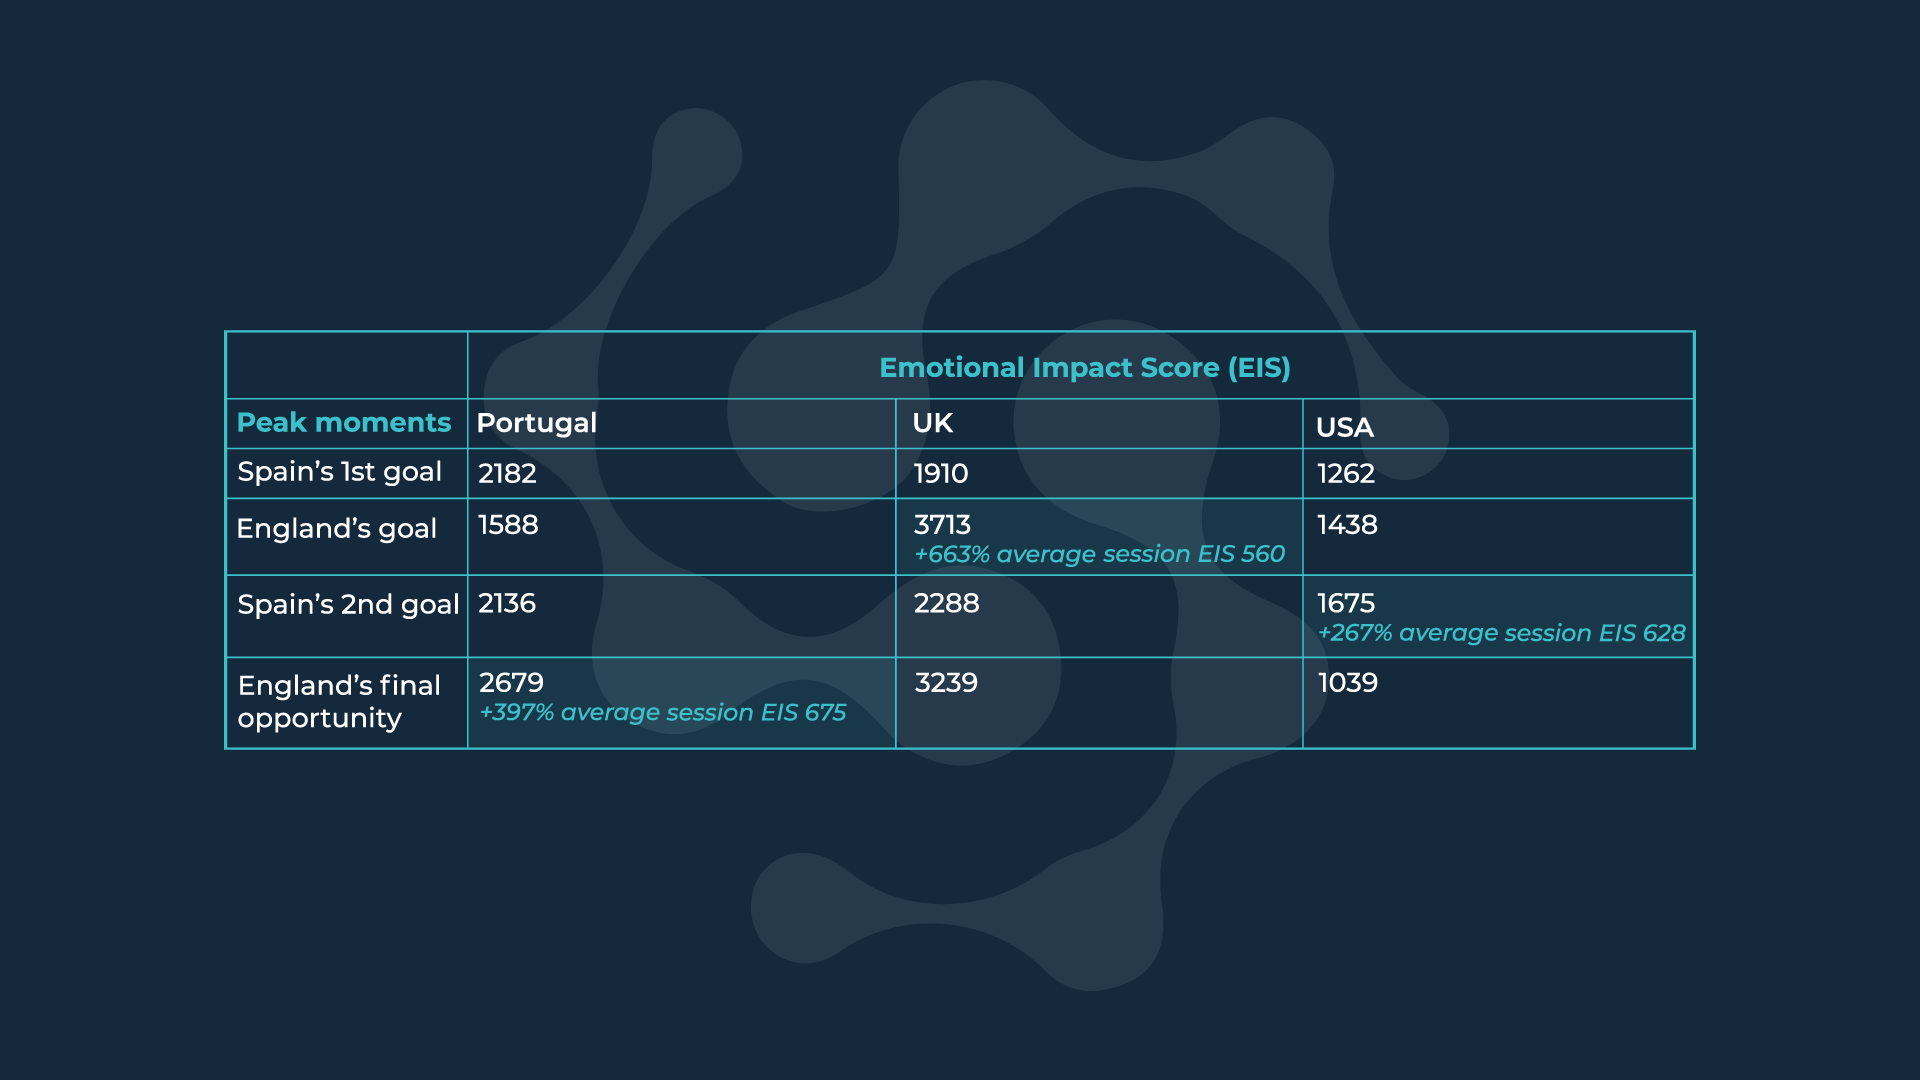Screen dimensions: 1920x1080
Task: Select the Peak moments column header
Action: pos(343,423)
